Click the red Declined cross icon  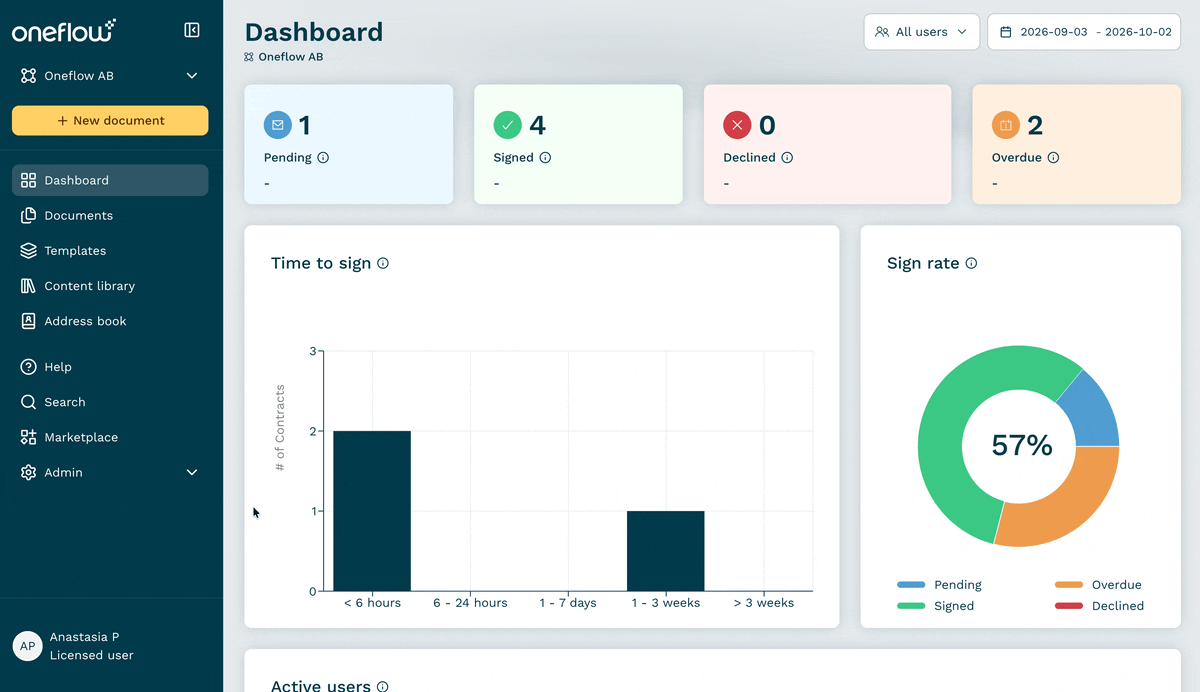coord(737,125)
